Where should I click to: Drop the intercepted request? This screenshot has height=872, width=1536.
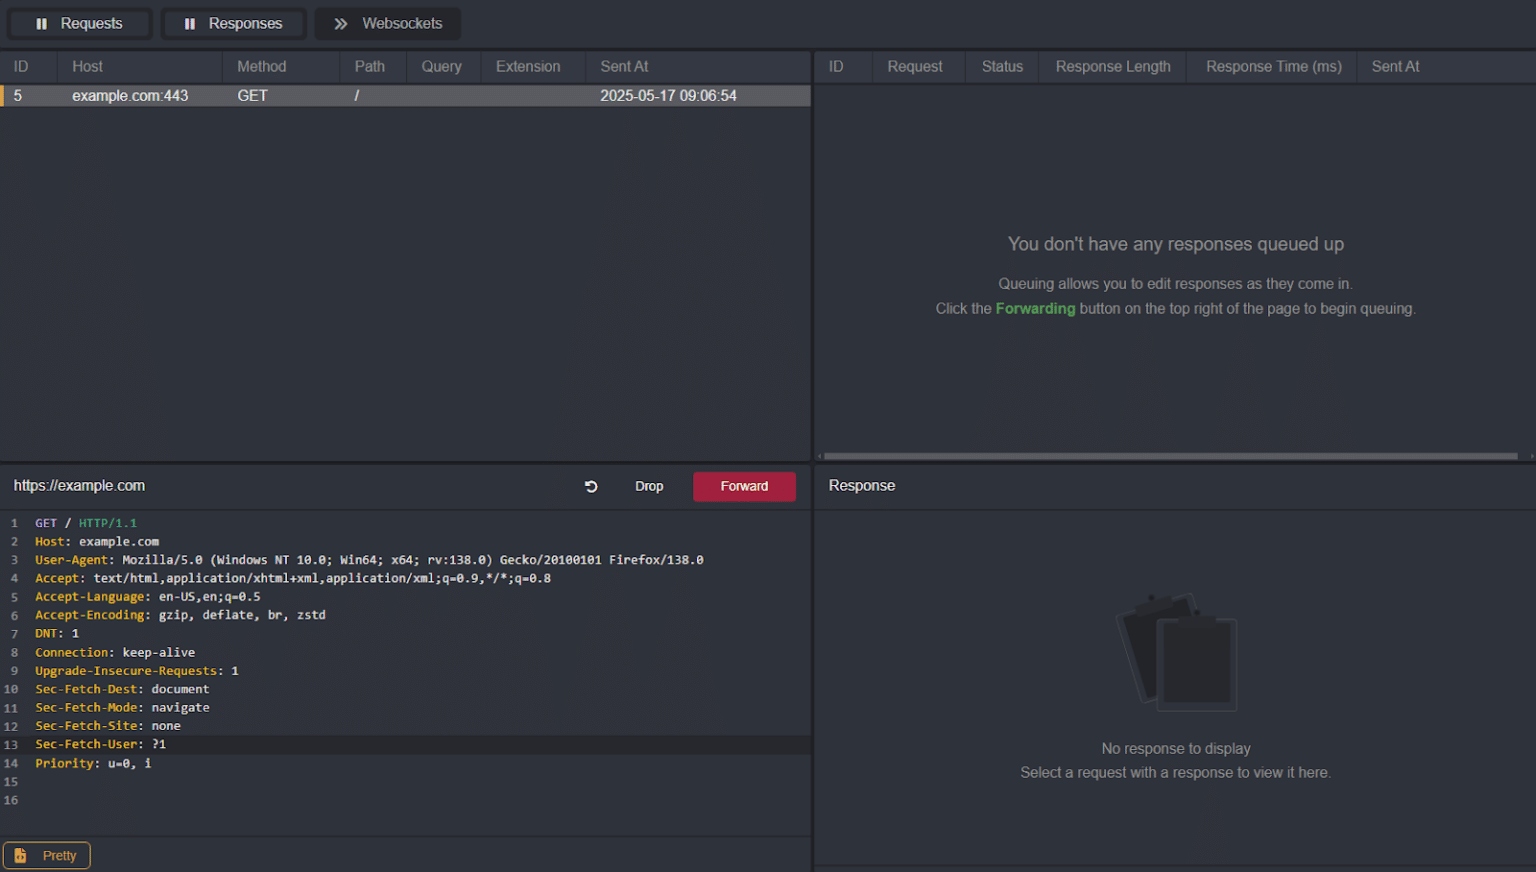(649, 486)
